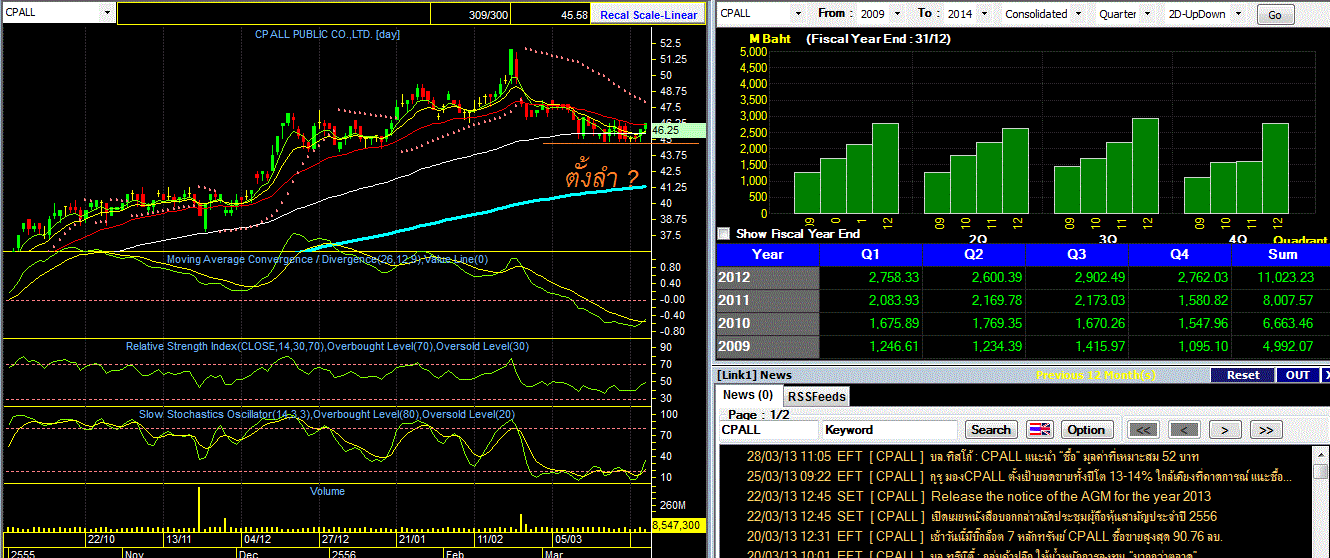Click the OUT button in news header

click(1298, 375)
